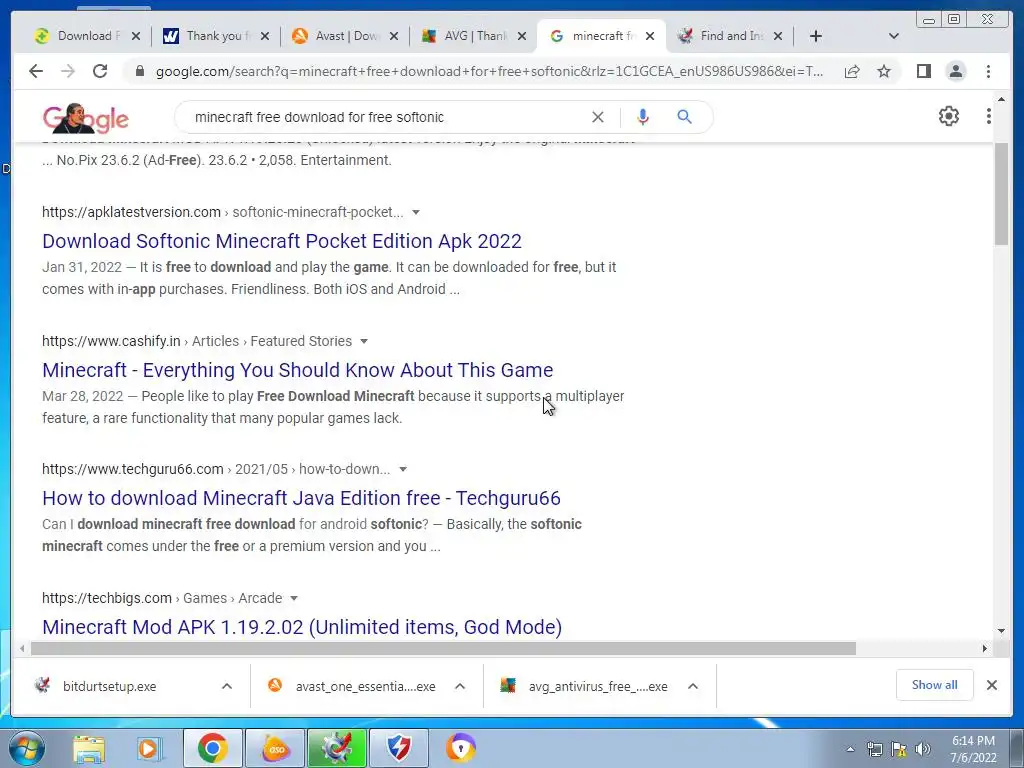Close the downloads bar
Screen dimensions: 1024x768
coord(992,685)
